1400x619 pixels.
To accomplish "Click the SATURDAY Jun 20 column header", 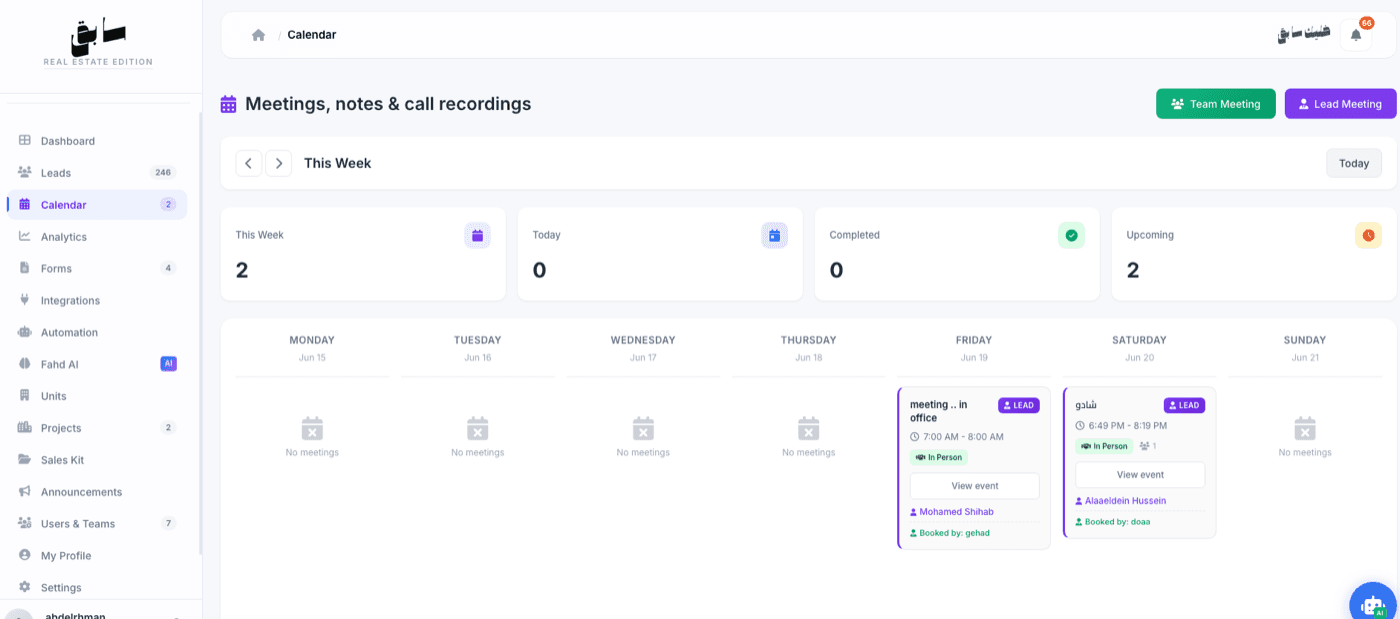I will pos(1139,348).
